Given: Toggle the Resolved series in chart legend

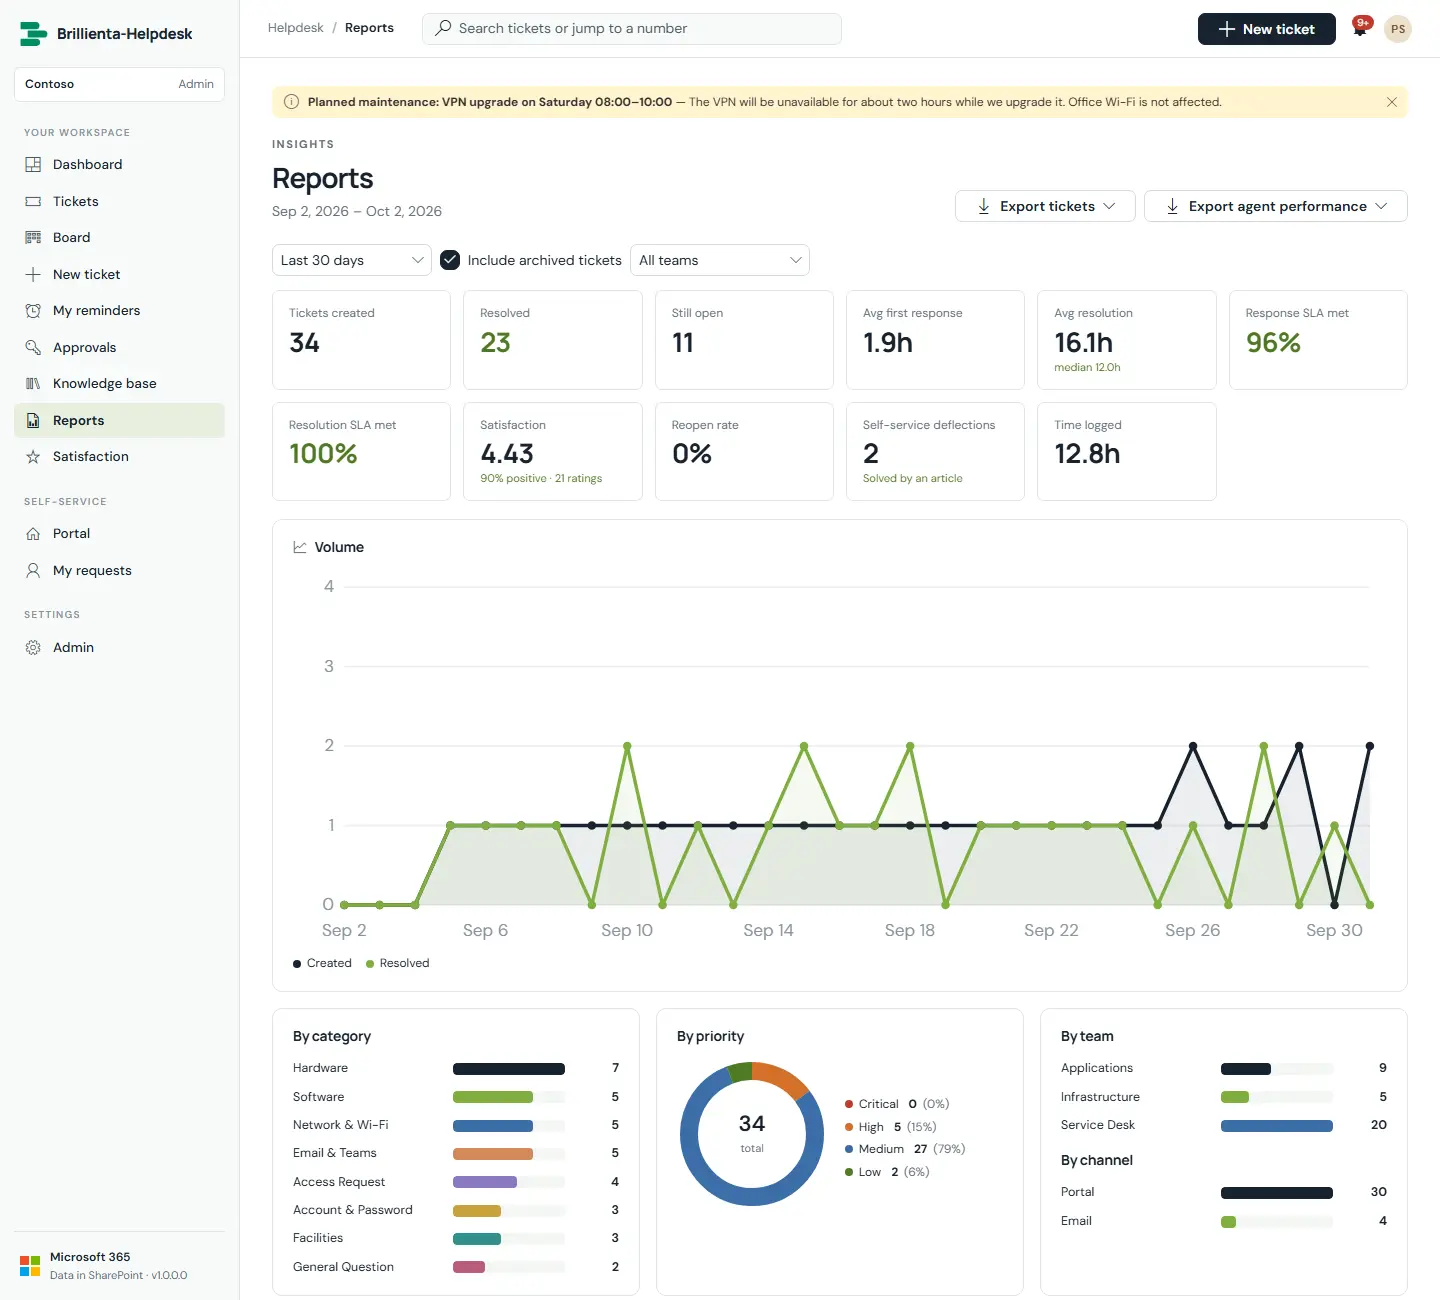Looking at the screenshot, I should tap(397, 963).
